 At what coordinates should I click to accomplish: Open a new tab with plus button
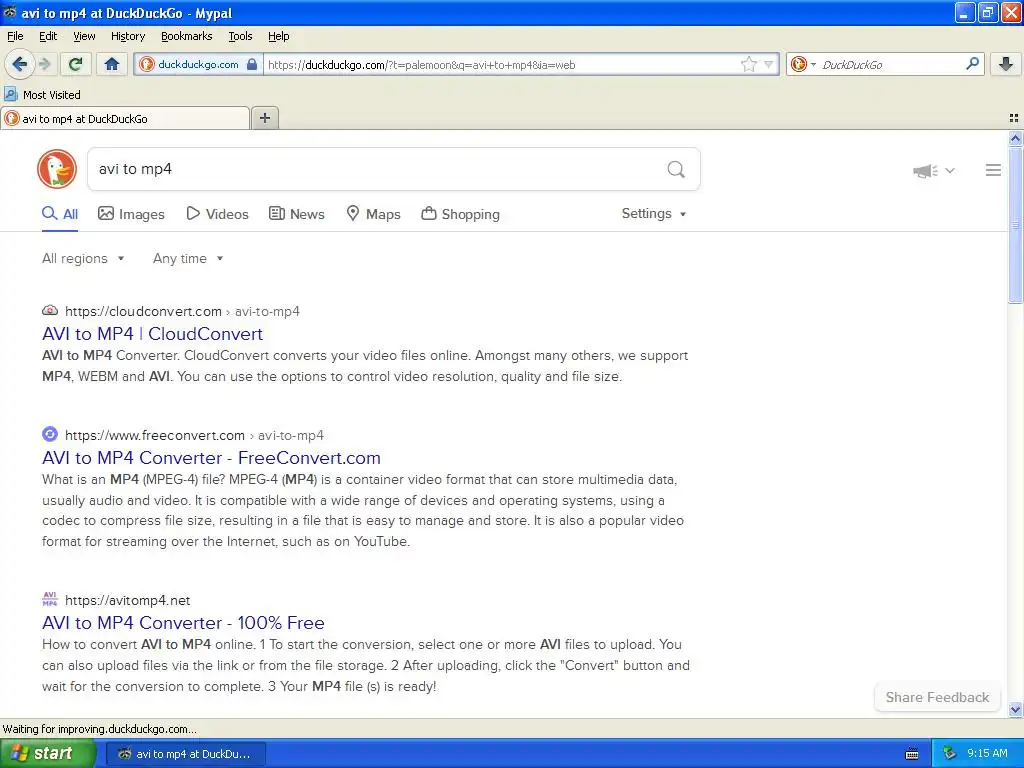tap(265, 118)
